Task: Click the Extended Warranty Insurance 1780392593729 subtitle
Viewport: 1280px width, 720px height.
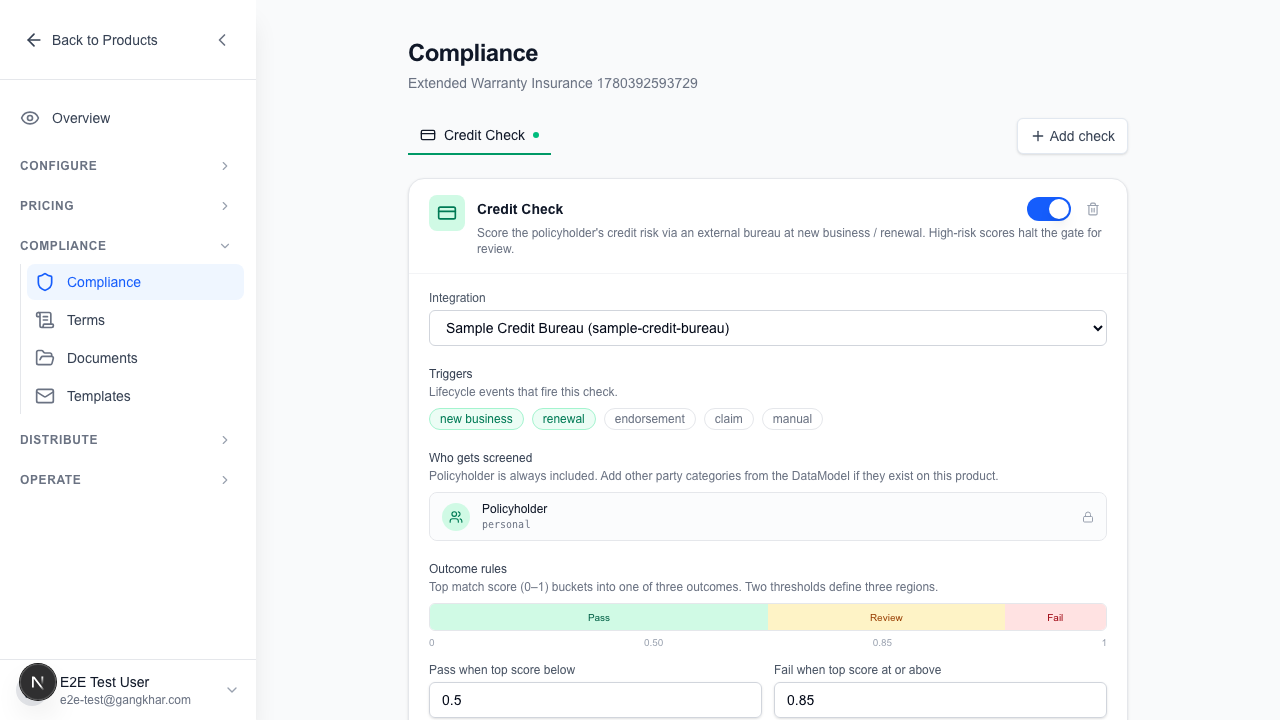Action: 553,83
